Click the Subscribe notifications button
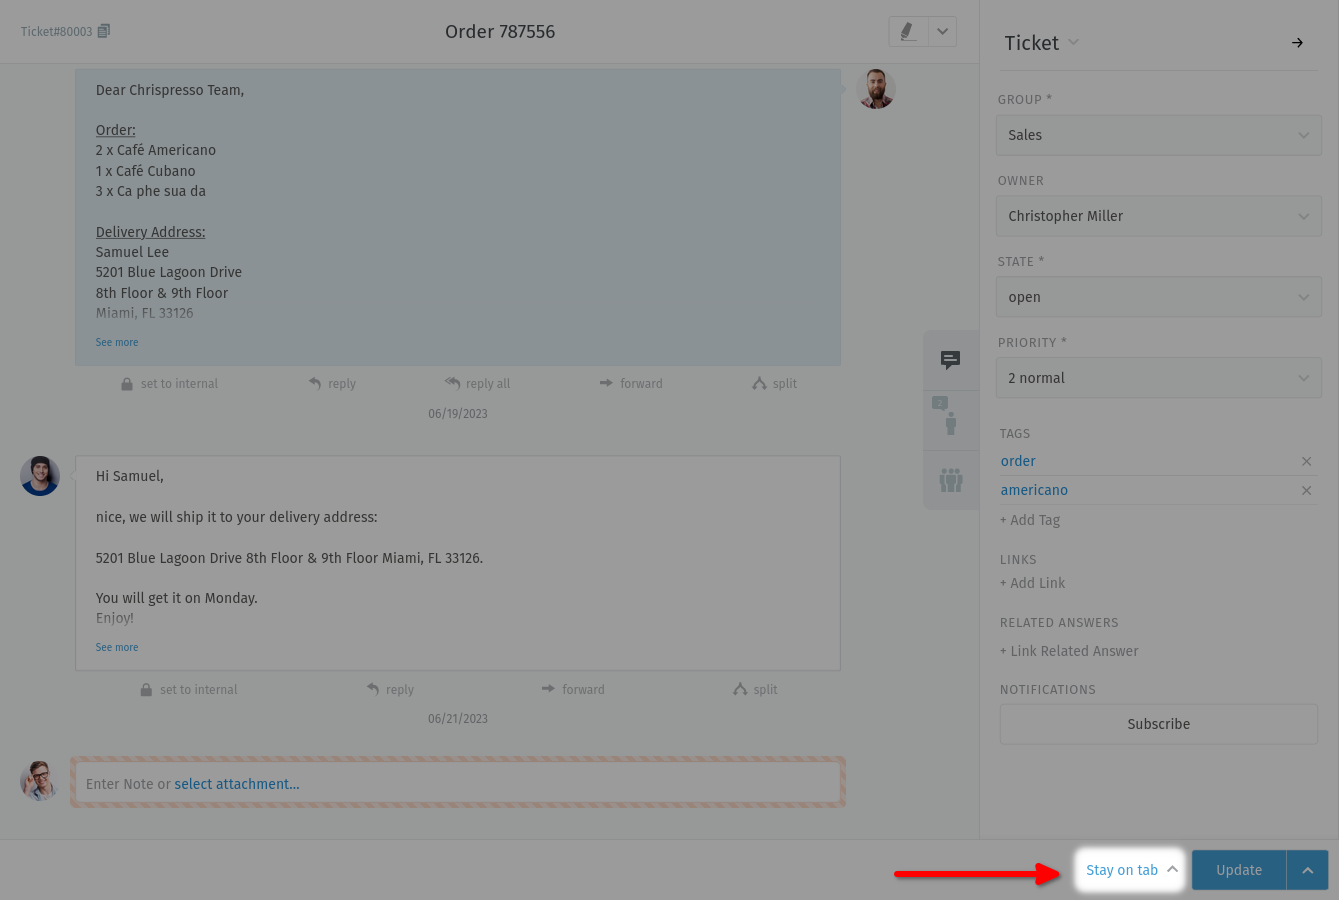Image resolution: width=1339 pixels, height=900 pixels. [x=1158, y=724]
